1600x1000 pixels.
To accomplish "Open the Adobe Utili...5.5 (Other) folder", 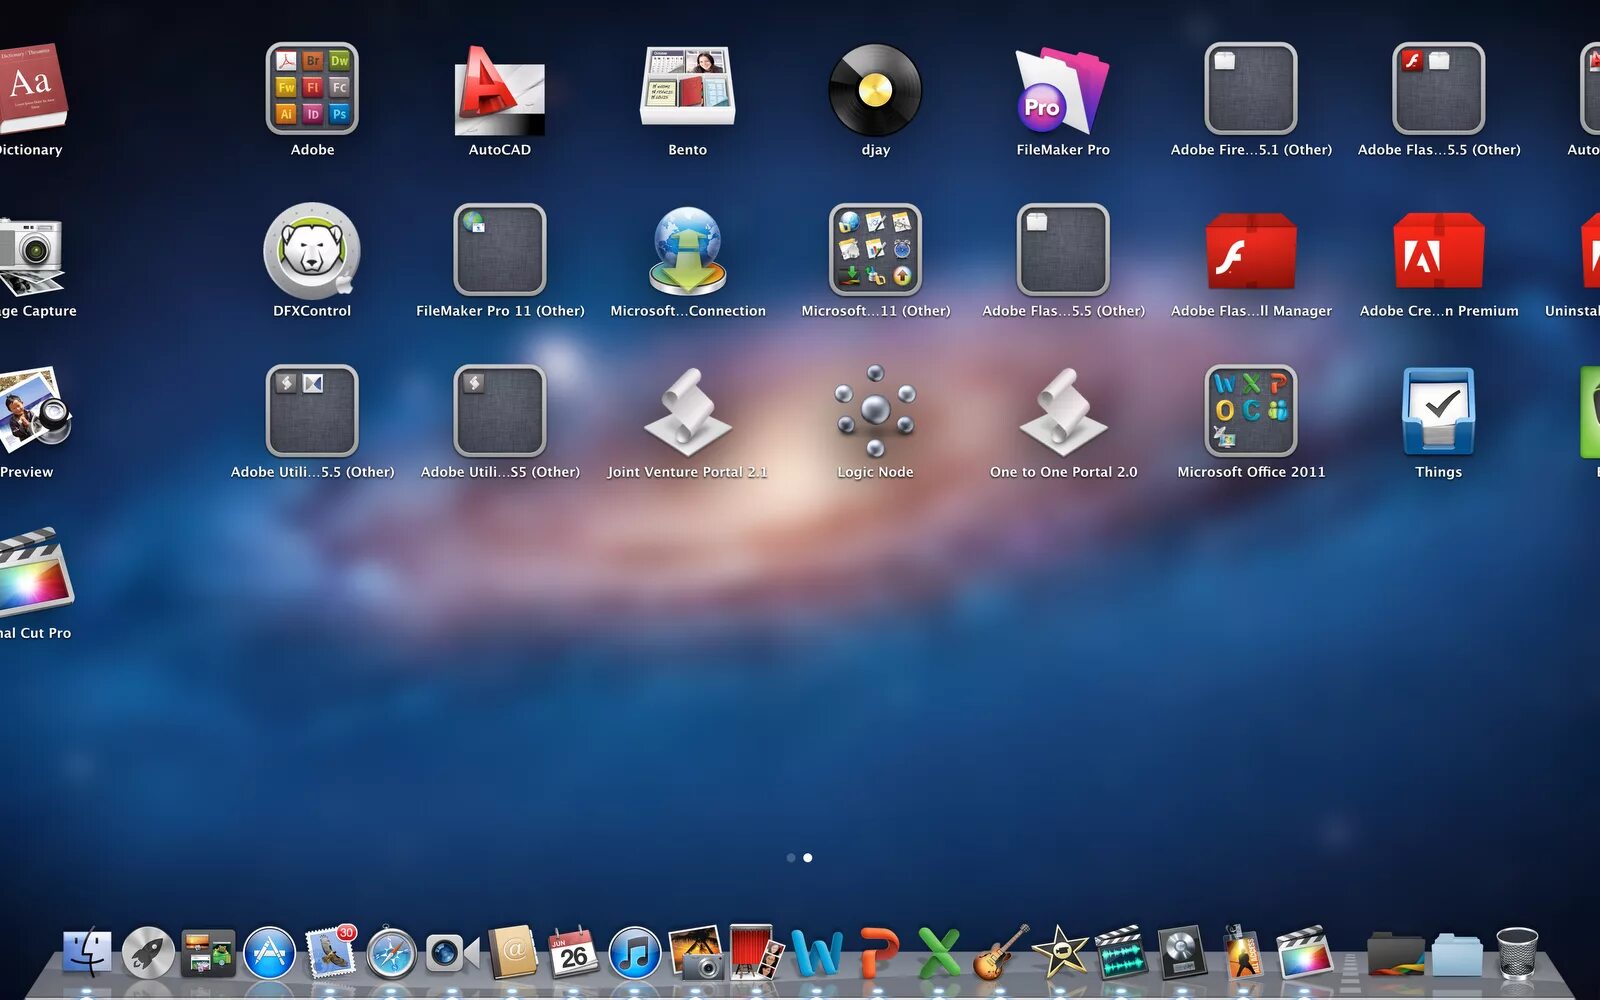I will tap(312, 411).
